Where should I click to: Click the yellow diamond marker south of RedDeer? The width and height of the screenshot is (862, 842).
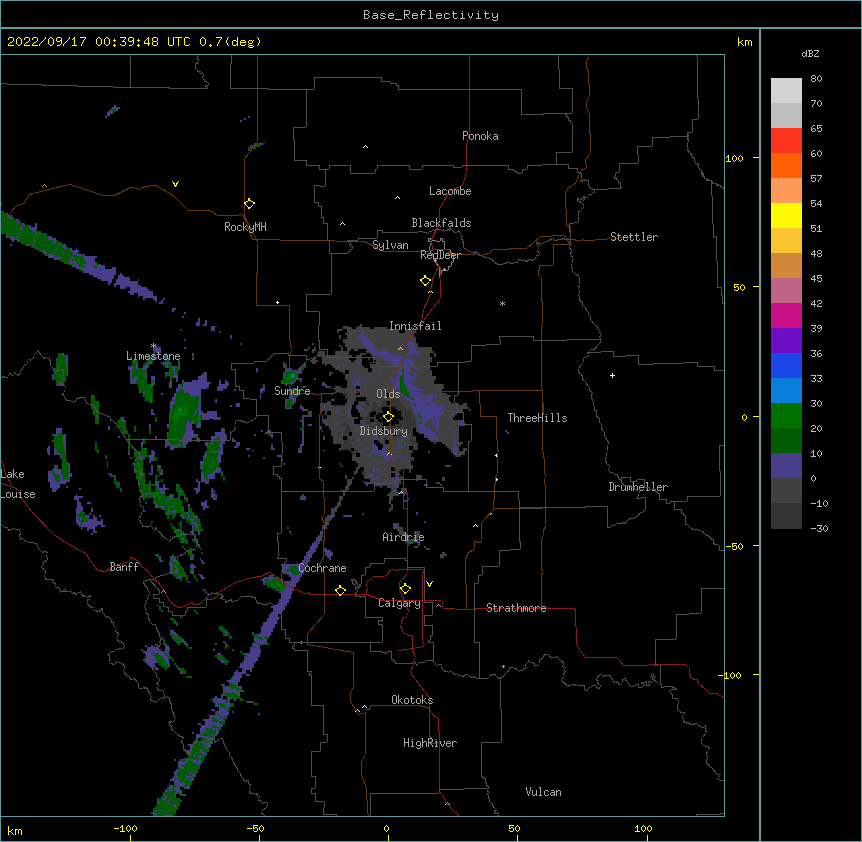click(x=426, y=281)
